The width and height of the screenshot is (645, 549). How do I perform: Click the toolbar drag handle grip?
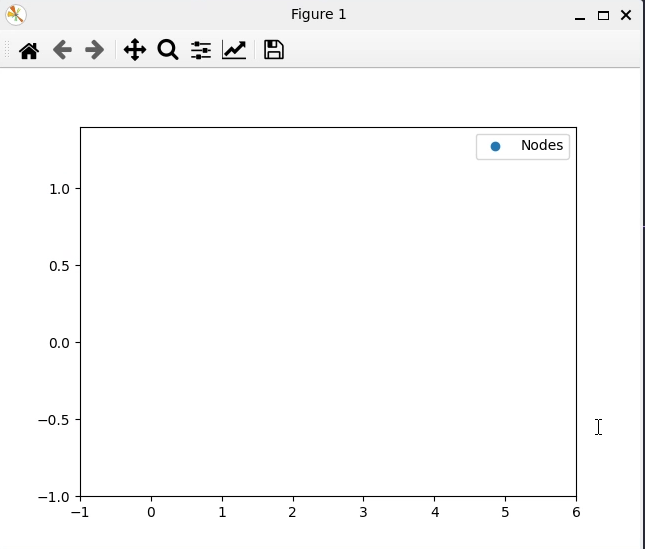point(7,50)
